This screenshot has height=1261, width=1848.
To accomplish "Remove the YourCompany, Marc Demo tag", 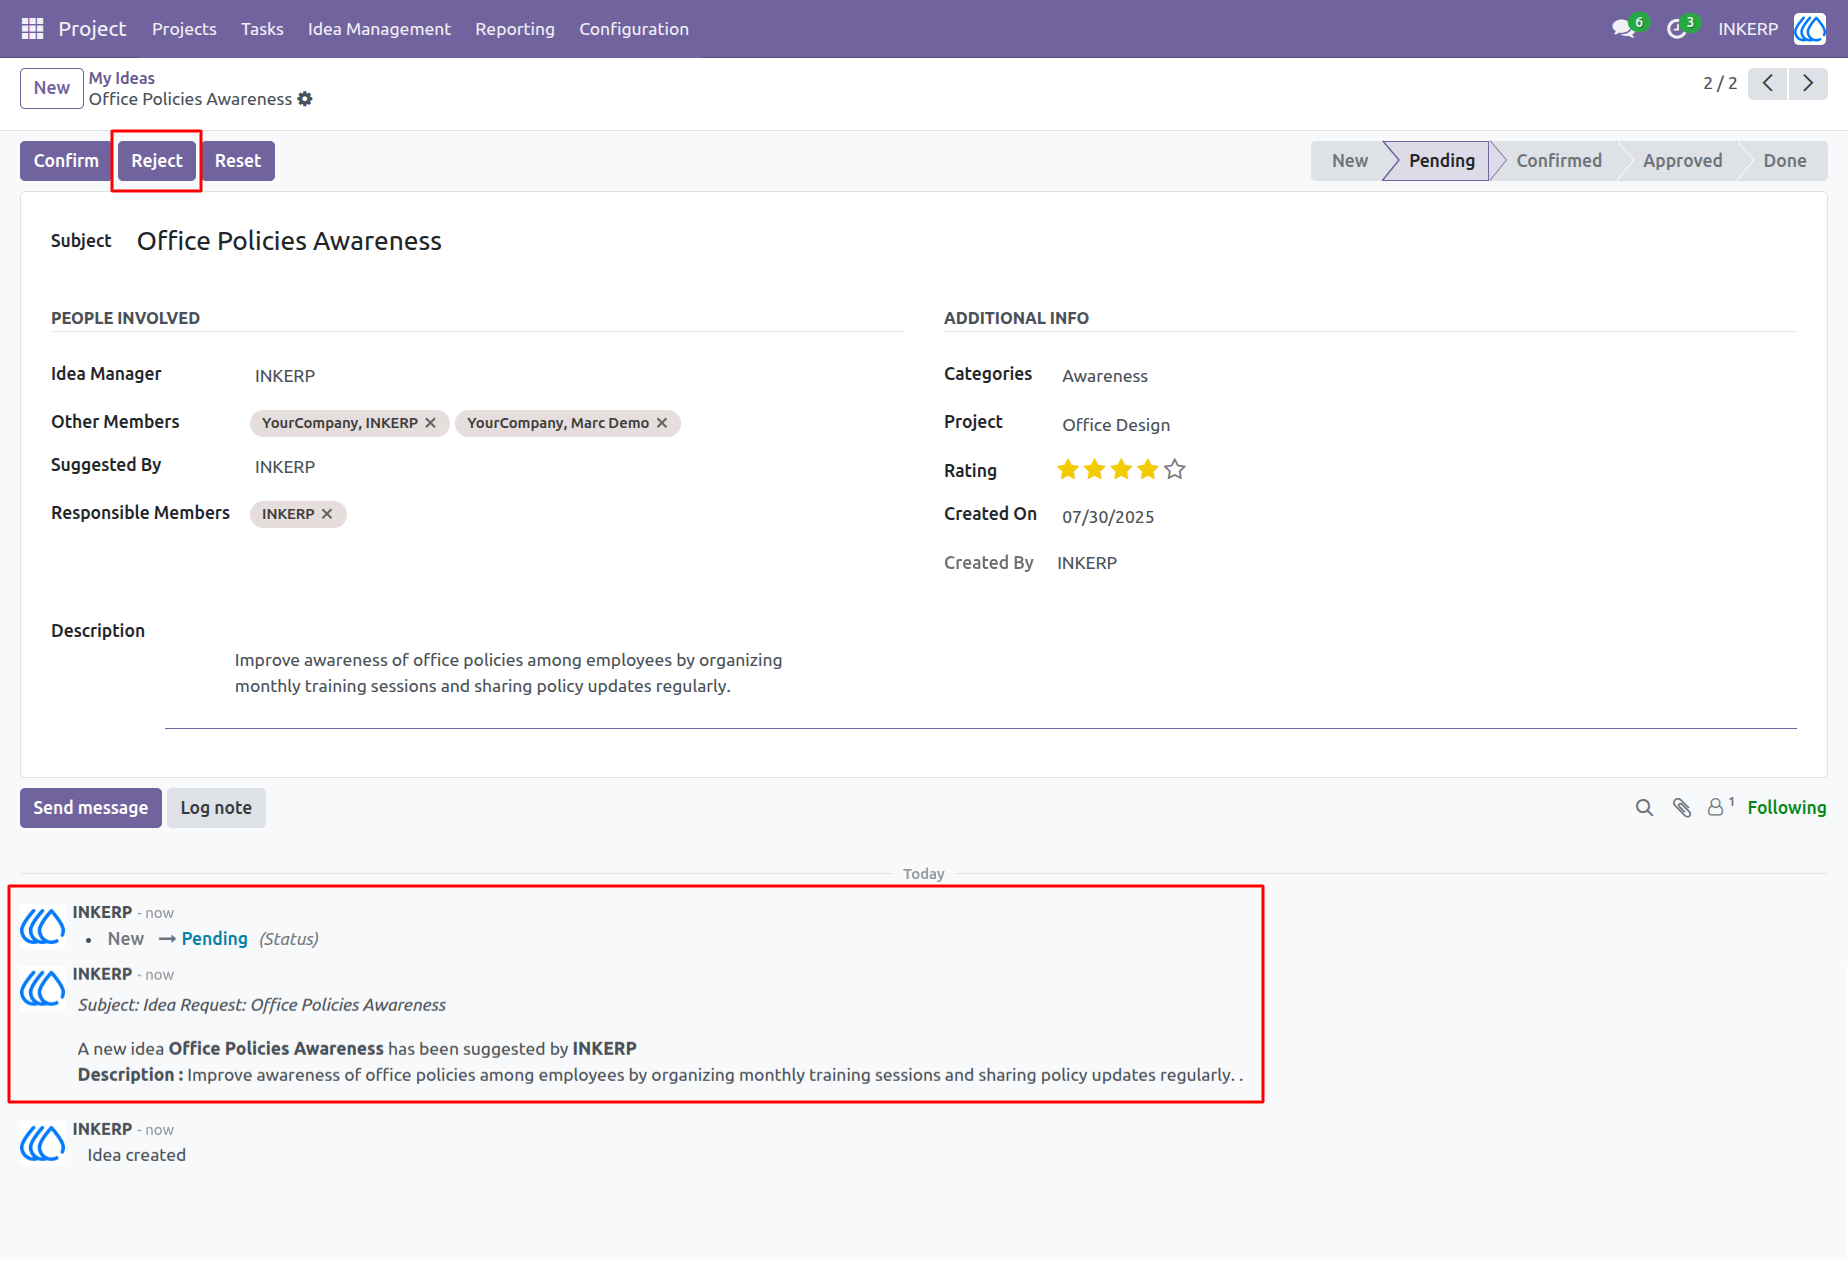I will (662, 423).
